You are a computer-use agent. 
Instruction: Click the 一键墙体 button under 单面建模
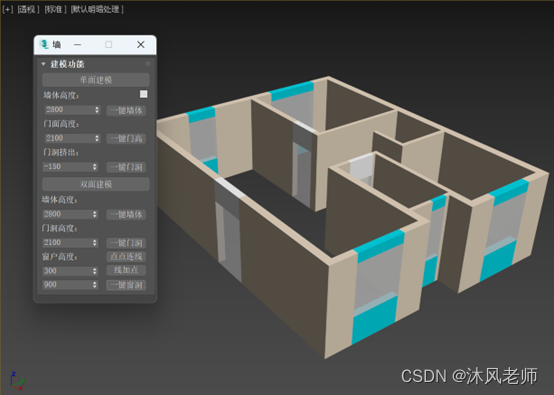coord(126,110)
